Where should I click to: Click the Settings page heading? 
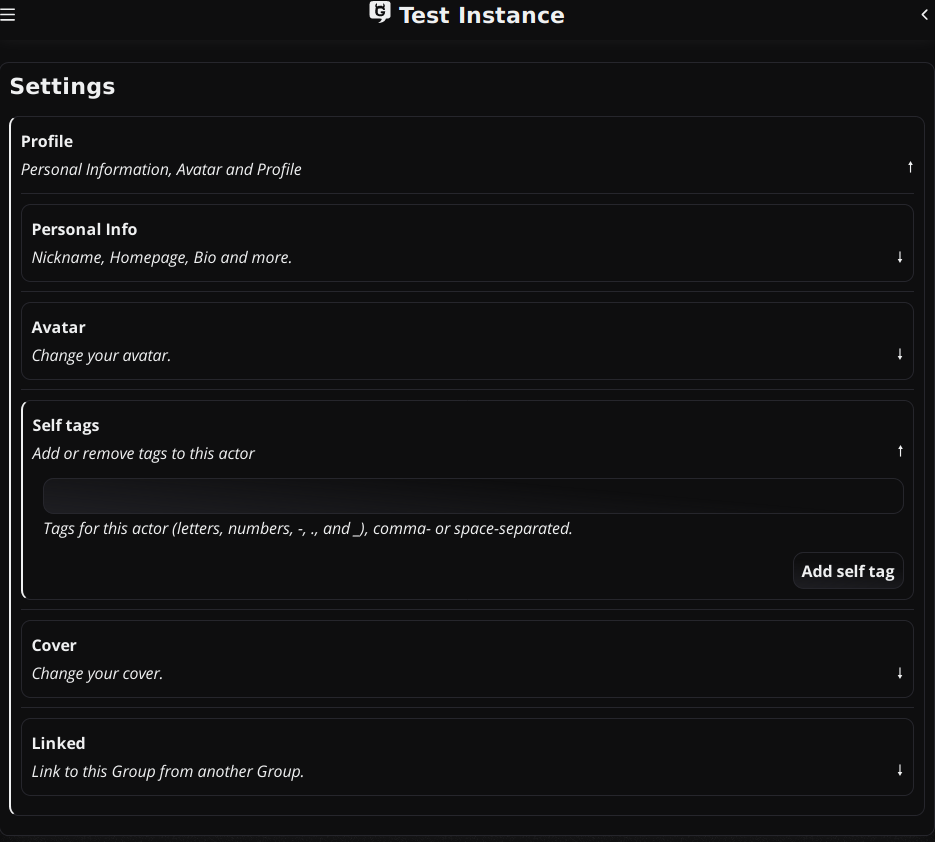63,86
